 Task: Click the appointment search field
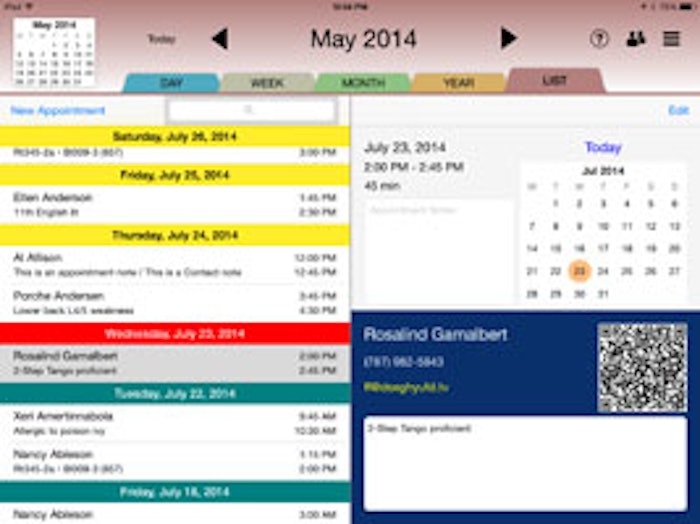[251, 110]
